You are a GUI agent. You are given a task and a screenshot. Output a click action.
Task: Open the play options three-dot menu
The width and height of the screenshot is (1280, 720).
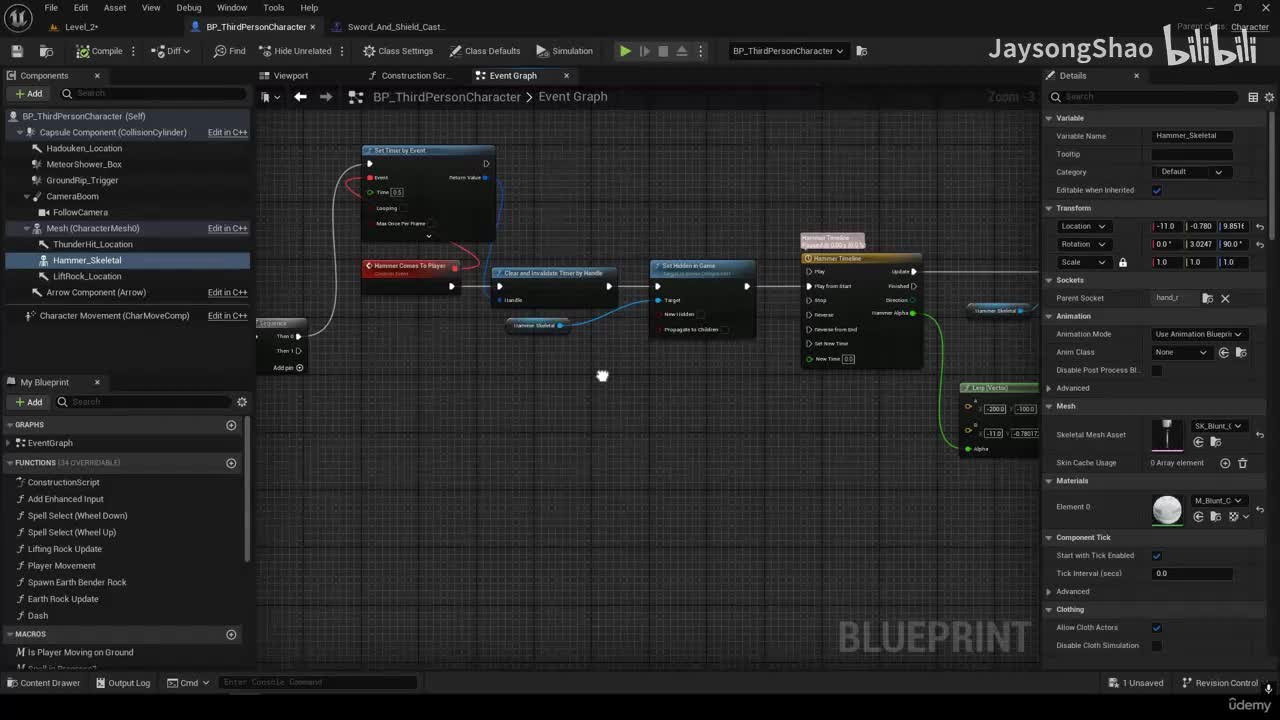700,51
